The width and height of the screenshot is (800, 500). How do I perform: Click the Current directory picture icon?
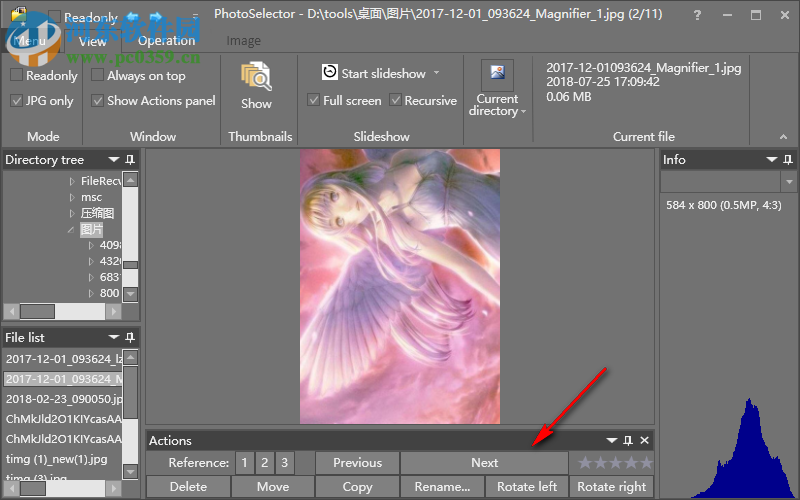tap(497, 74)
